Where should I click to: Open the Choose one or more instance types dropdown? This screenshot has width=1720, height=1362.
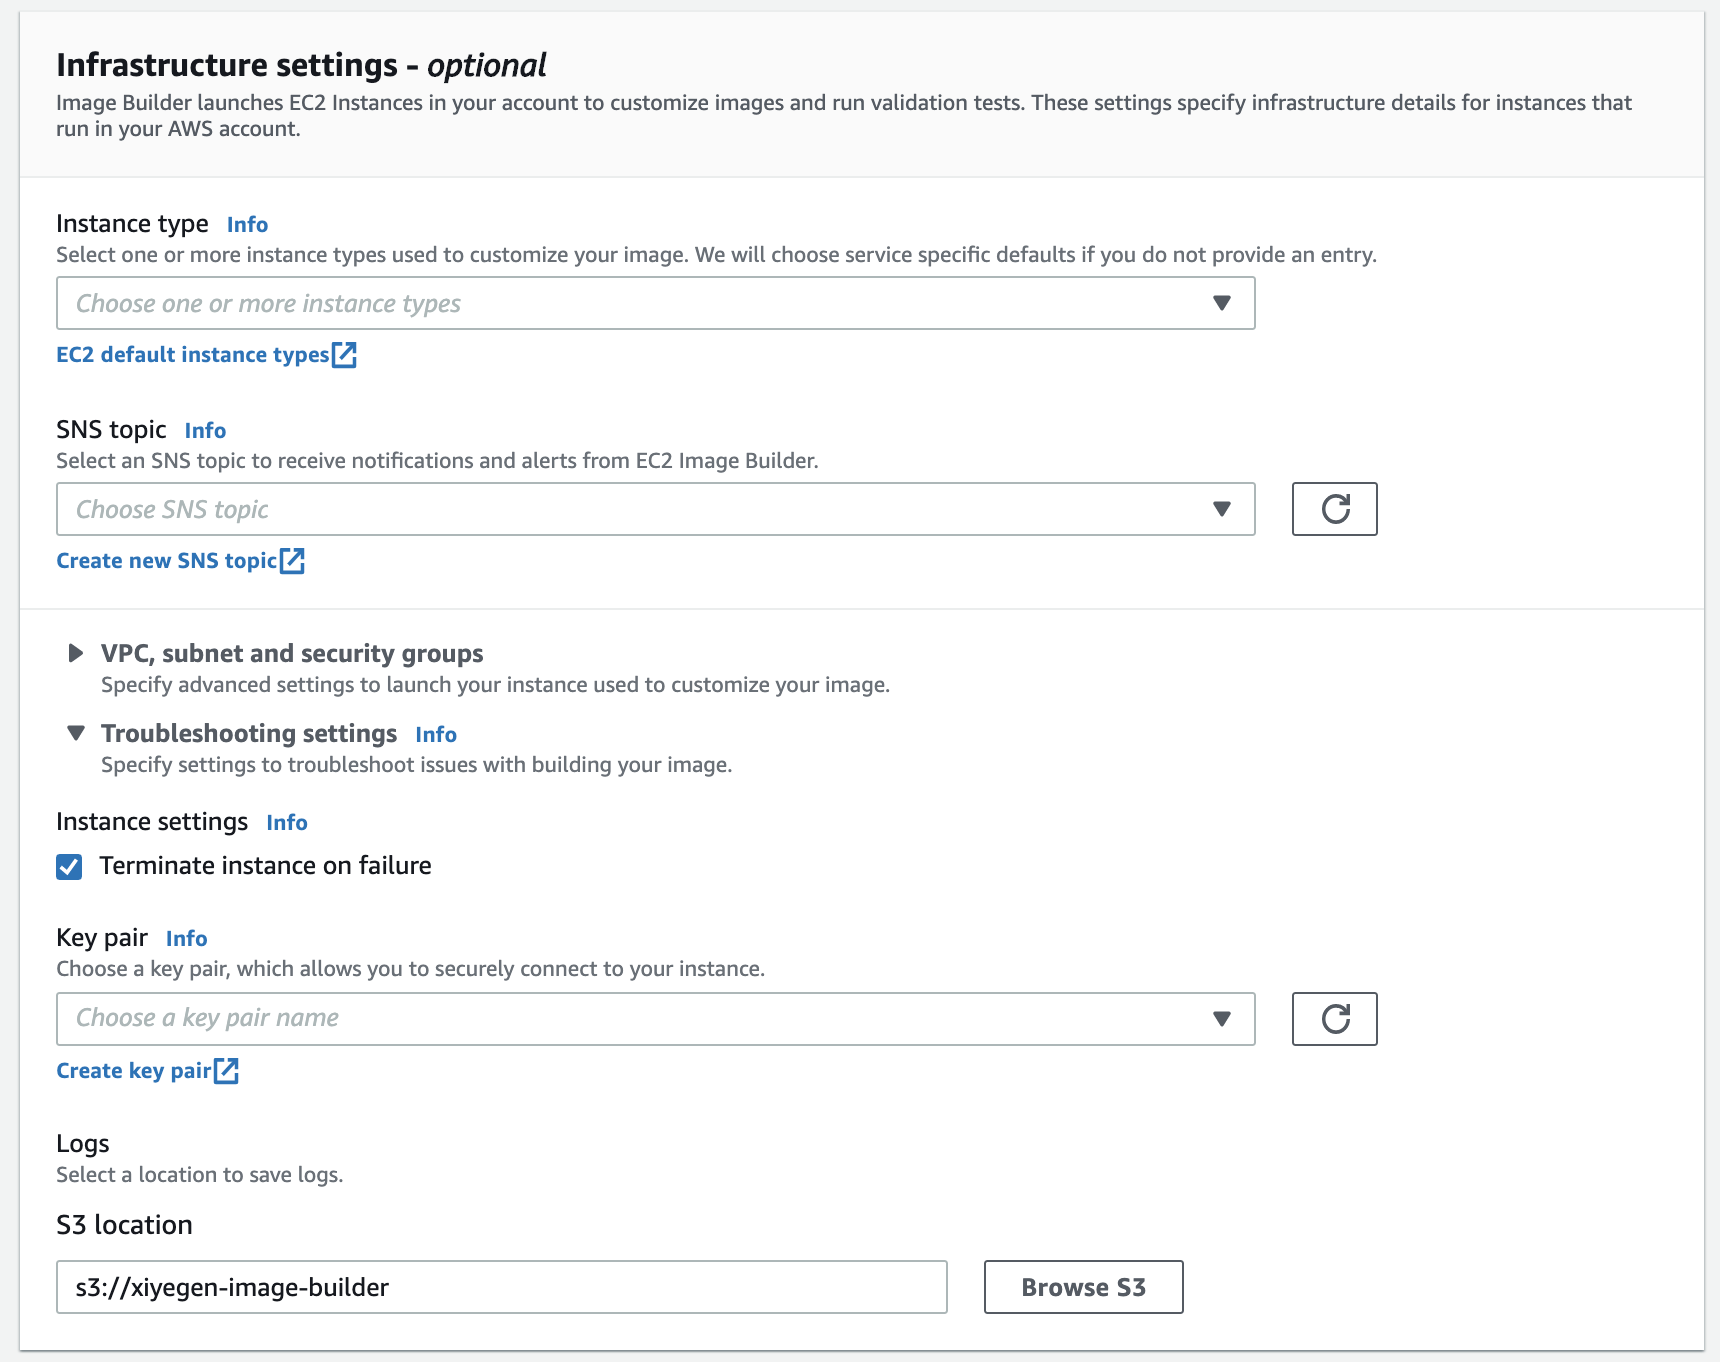pos(655,303)
